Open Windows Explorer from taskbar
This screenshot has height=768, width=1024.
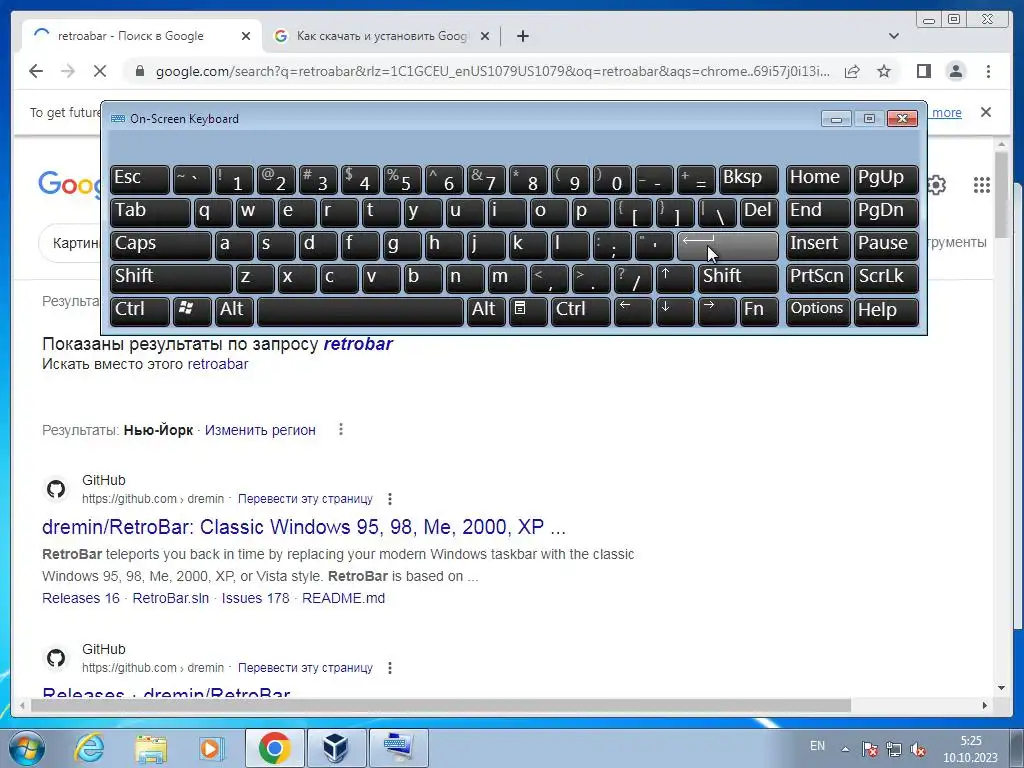coord(151,748)
